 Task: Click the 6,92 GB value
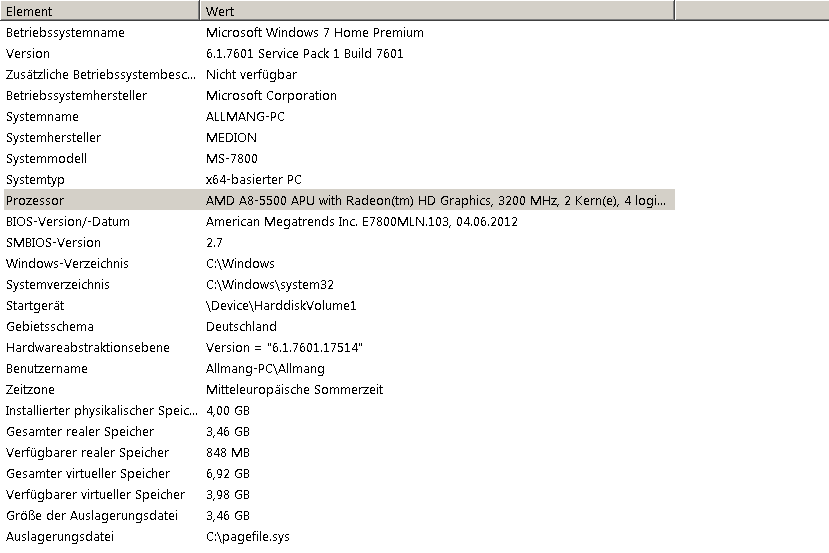228,474
